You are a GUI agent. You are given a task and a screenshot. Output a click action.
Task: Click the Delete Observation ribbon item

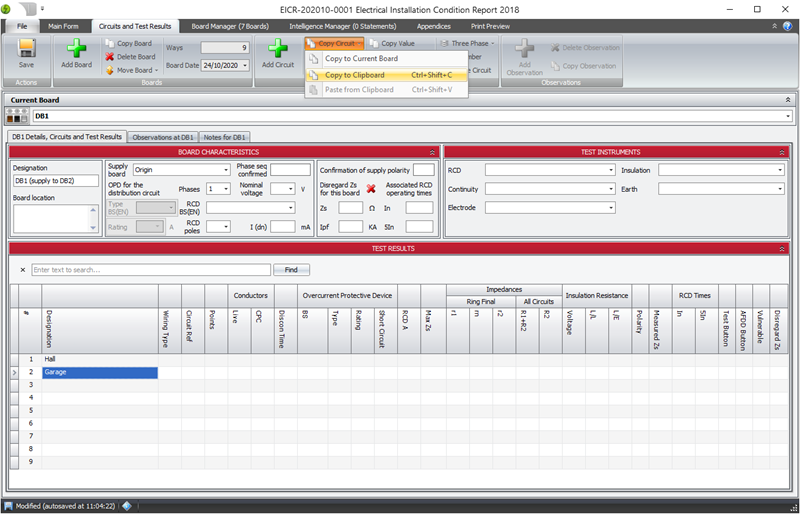point(585,47)
